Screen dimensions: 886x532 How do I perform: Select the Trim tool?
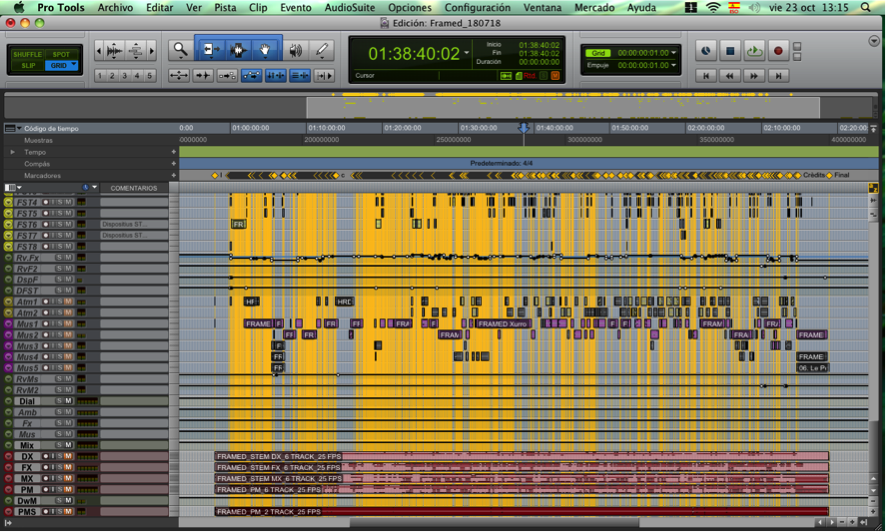coord(211,50)
